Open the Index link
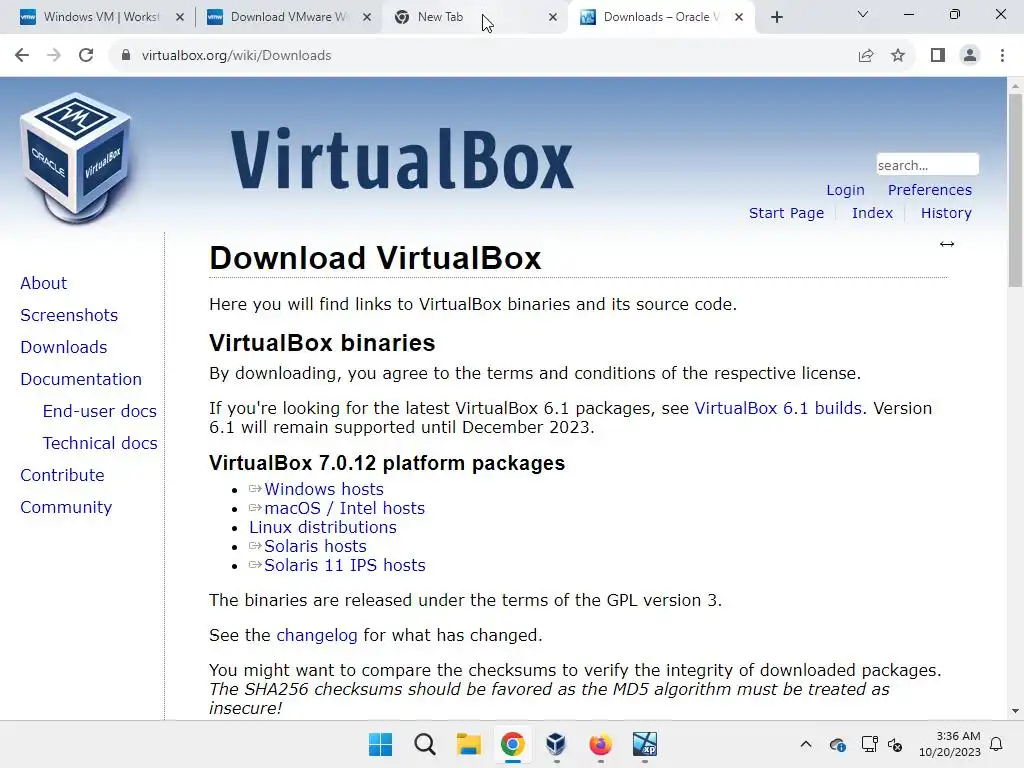The width and height of the screenshot is (1024, 768). tap(872, 213)
